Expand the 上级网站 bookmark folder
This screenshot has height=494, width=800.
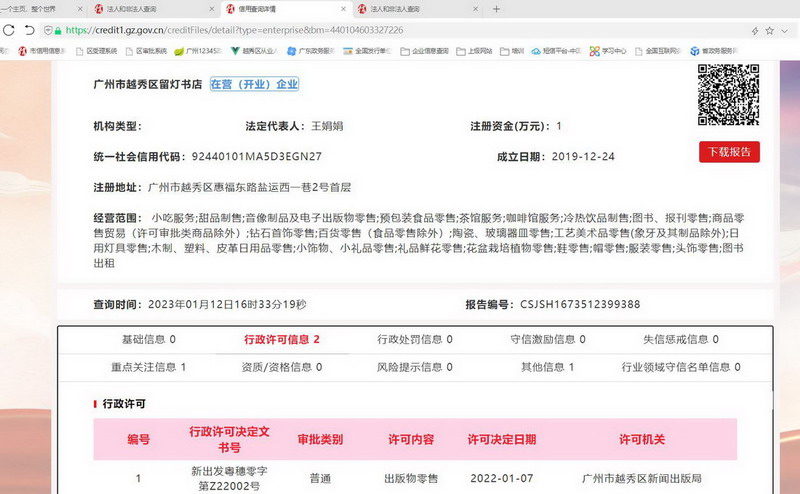click(x=478, y=50)
